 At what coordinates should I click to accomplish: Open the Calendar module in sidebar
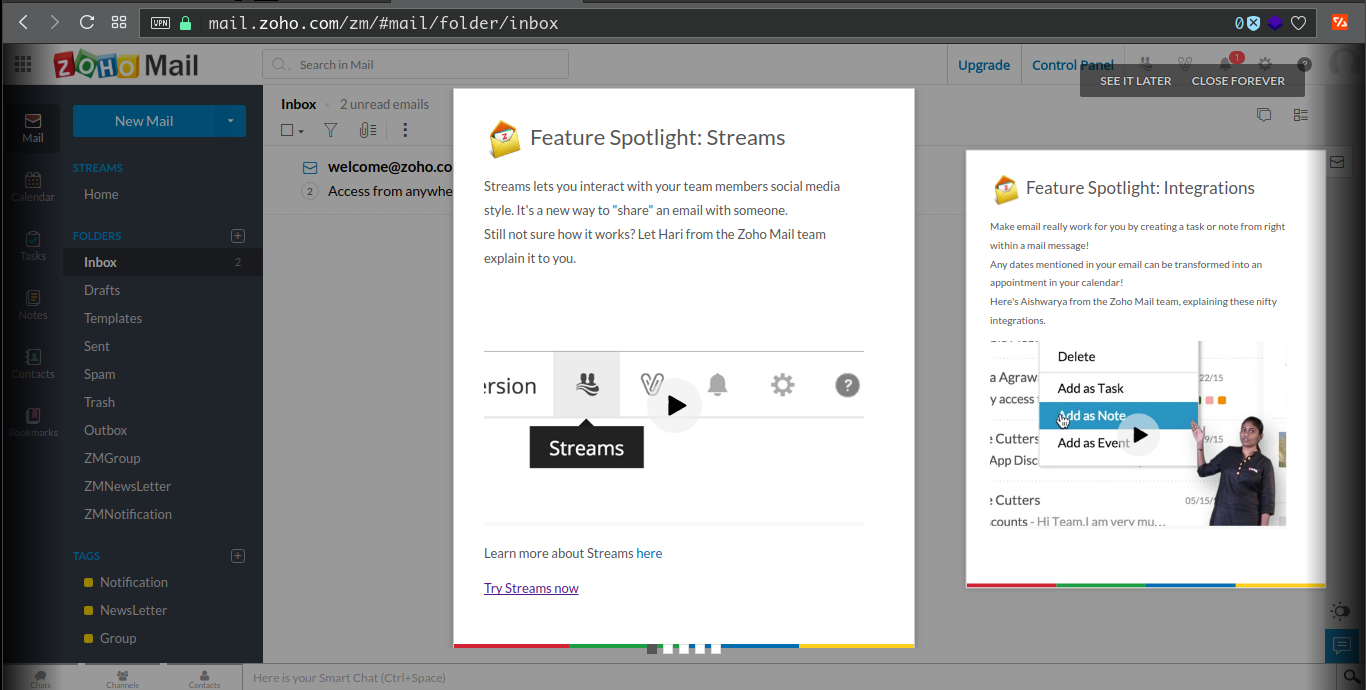(x=33, y=187)
